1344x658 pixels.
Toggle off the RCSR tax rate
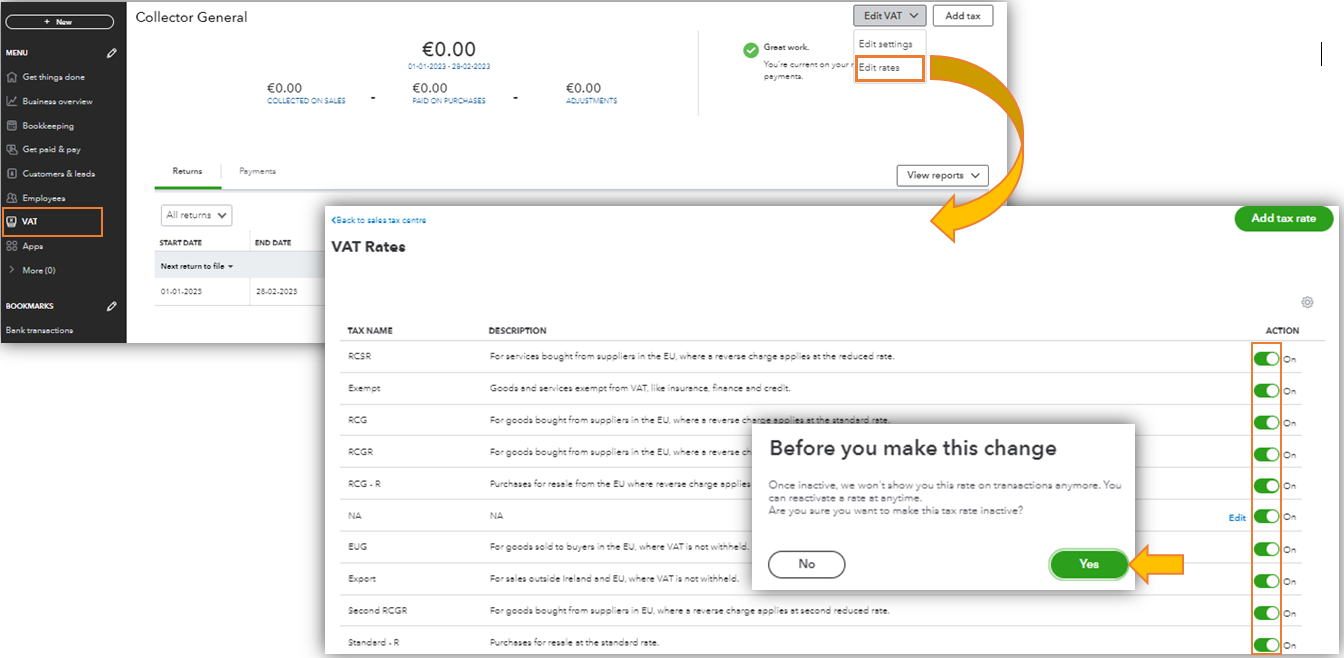point(1266,359)
